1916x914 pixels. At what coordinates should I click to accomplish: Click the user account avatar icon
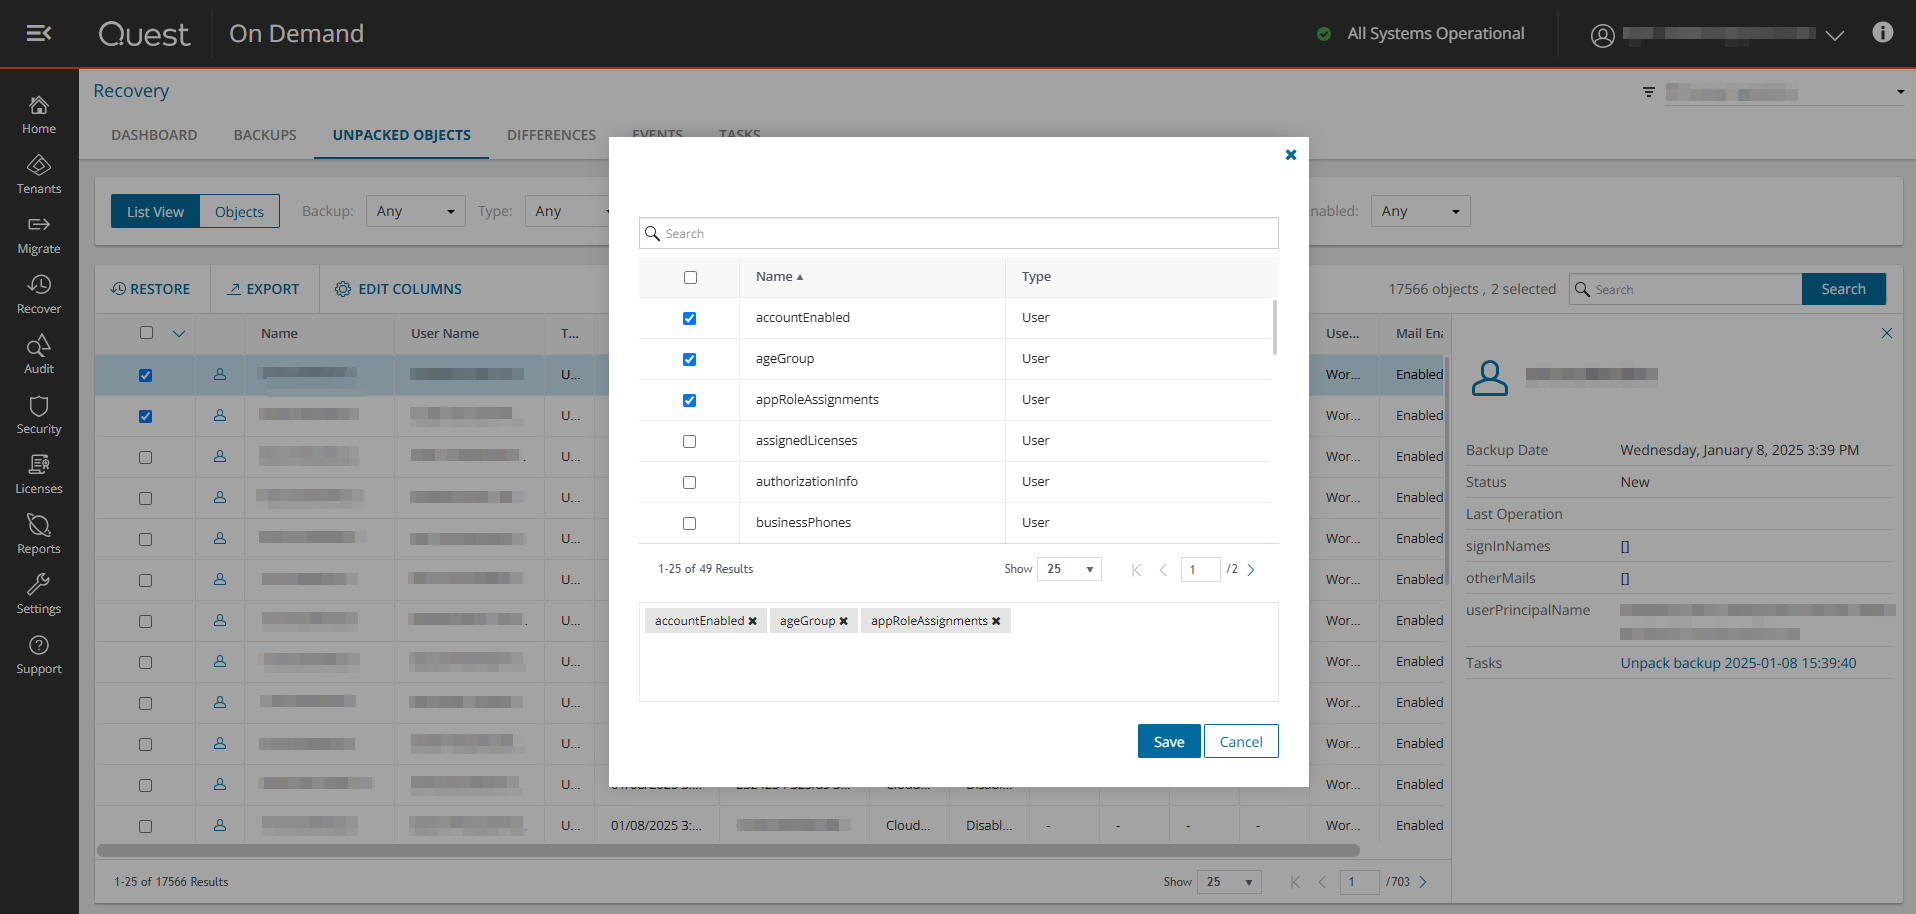tap(1602, 35)
